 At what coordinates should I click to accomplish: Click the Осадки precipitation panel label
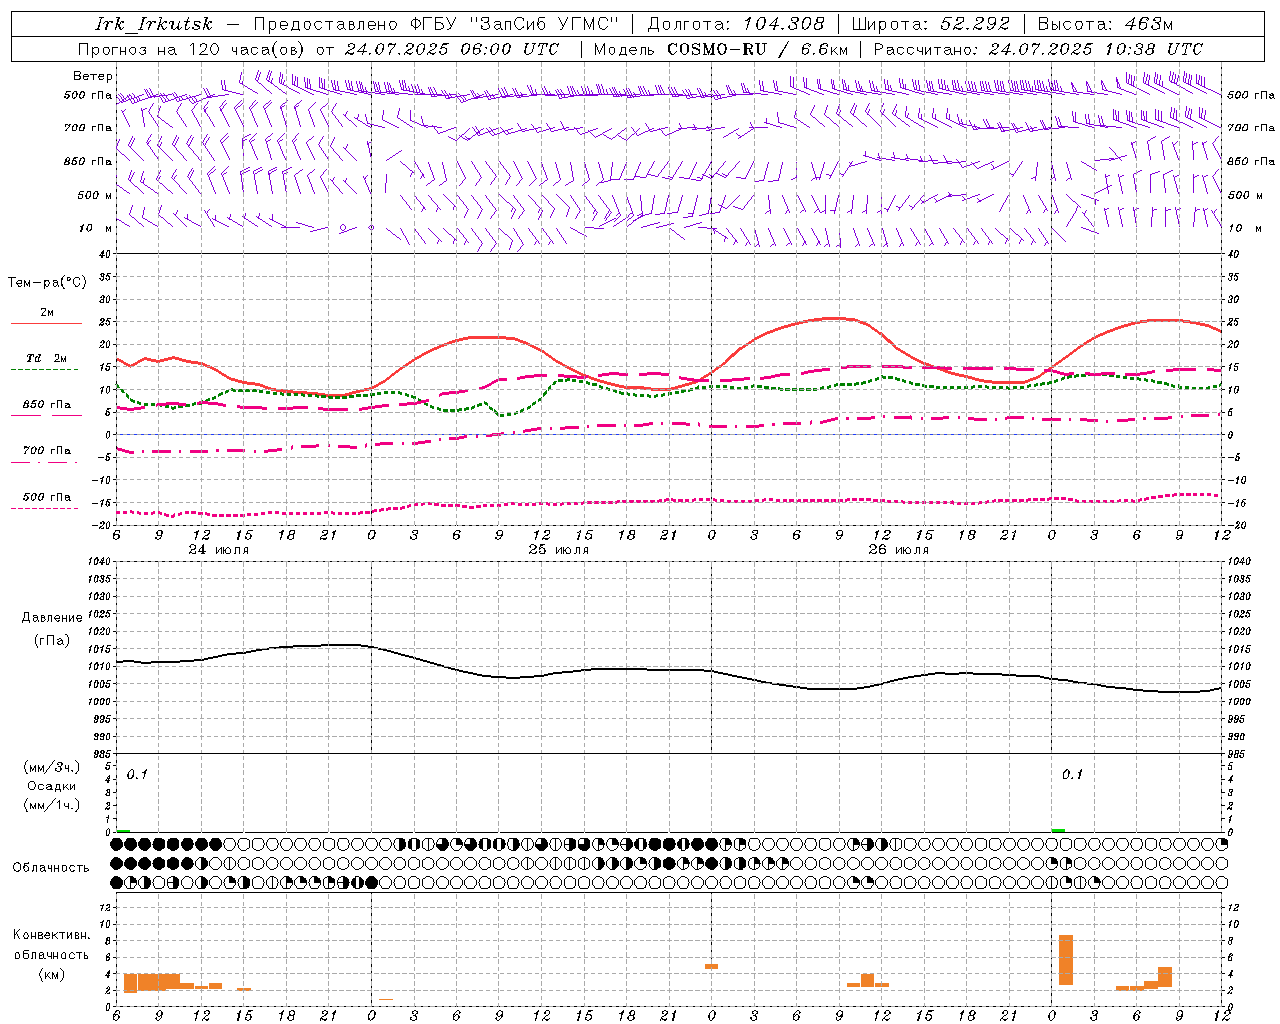point(52,786)
